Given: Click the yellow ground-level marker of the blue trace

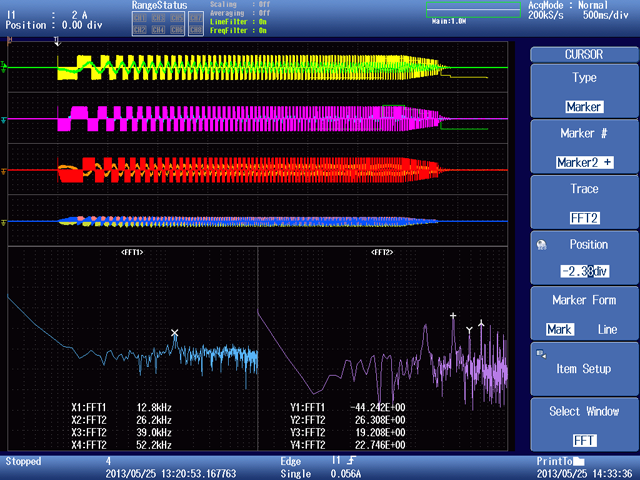Looking at the screenshot, I should [x=4, y=223].
